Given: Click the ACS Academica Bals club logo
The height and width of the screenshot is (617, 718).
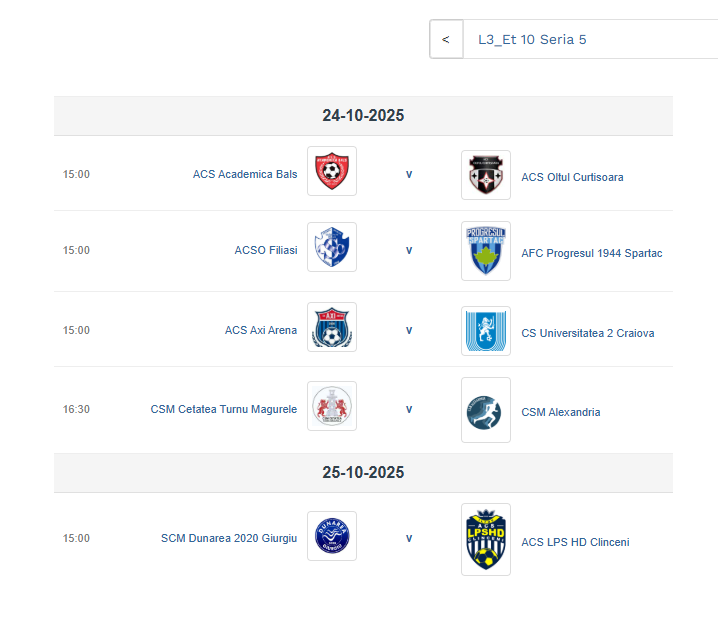Looking at the screenshot, I should click(x=332, y=171).
